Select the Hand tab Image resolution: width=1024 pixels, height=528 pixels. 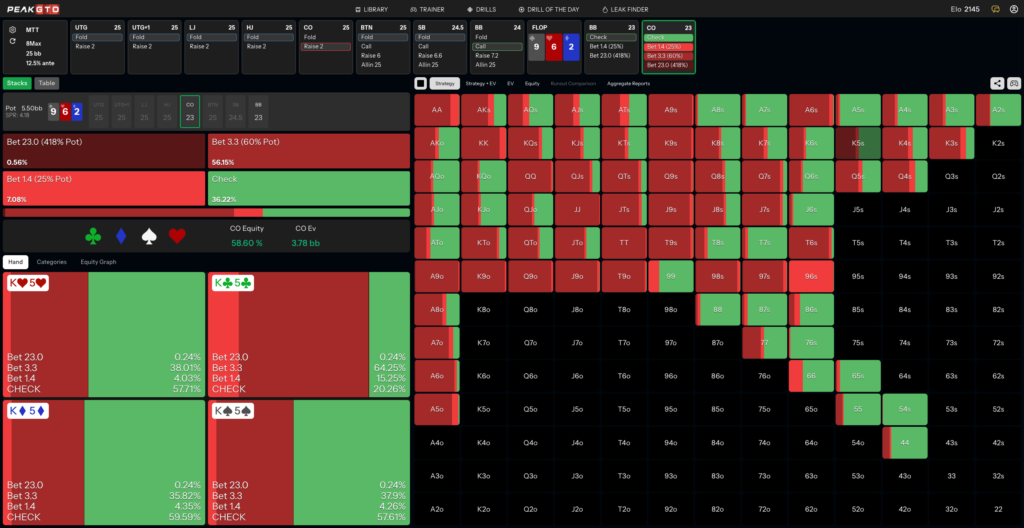click(16, 261)
